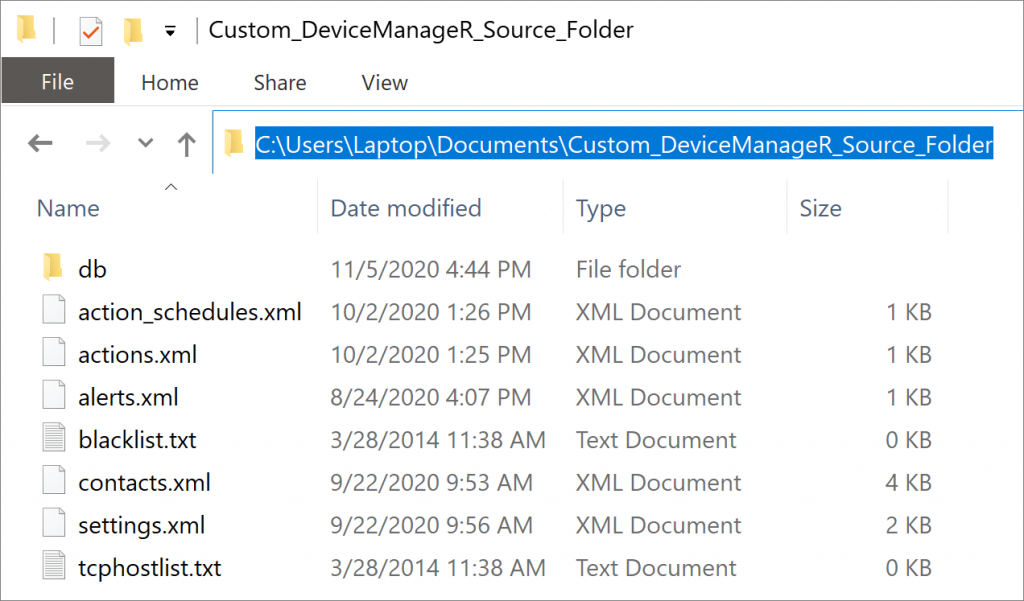Click the Back navigation arrow
This screenshot has height=601, width=1024.
pos(40,144)
